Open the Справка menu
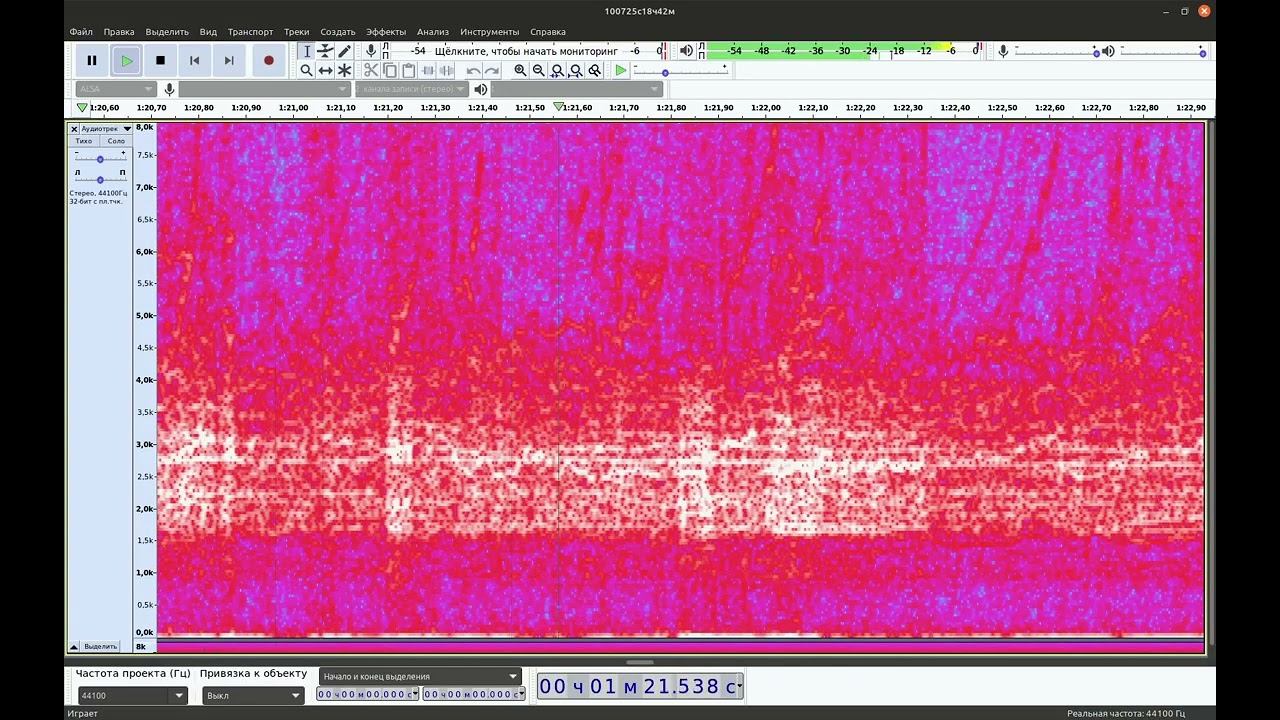1280x720 pixels. click(x=548, y=32)
